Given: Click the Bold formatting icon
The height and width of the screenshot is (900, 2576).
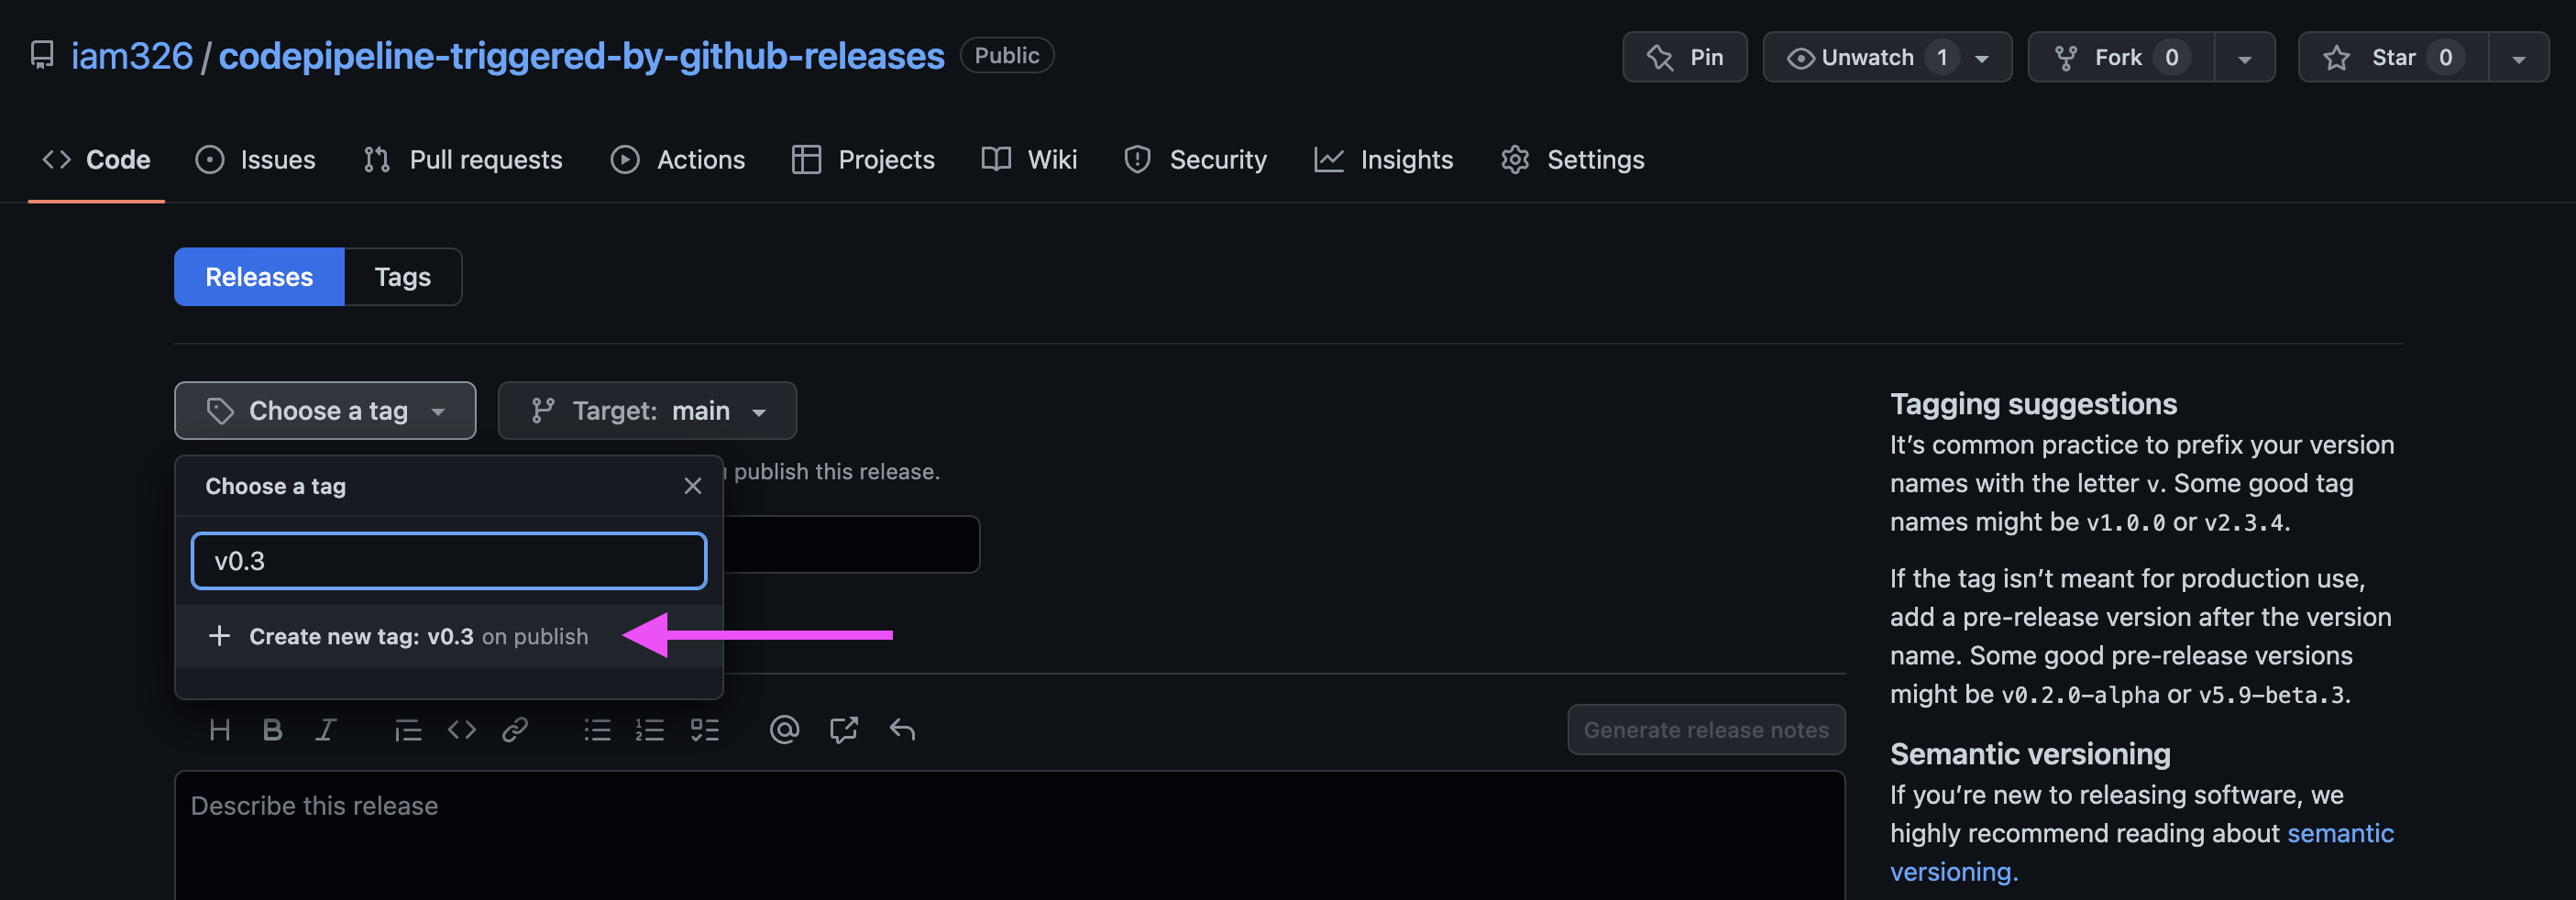Looking at the screenshot, I should click(x=272, y=729).
